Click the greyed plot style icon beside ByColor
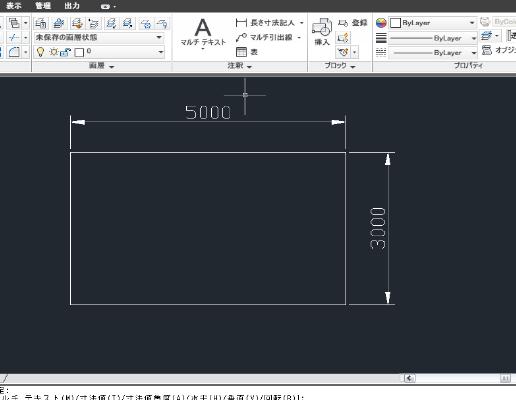Screen dimensions: 516x400 coord(485,22)
